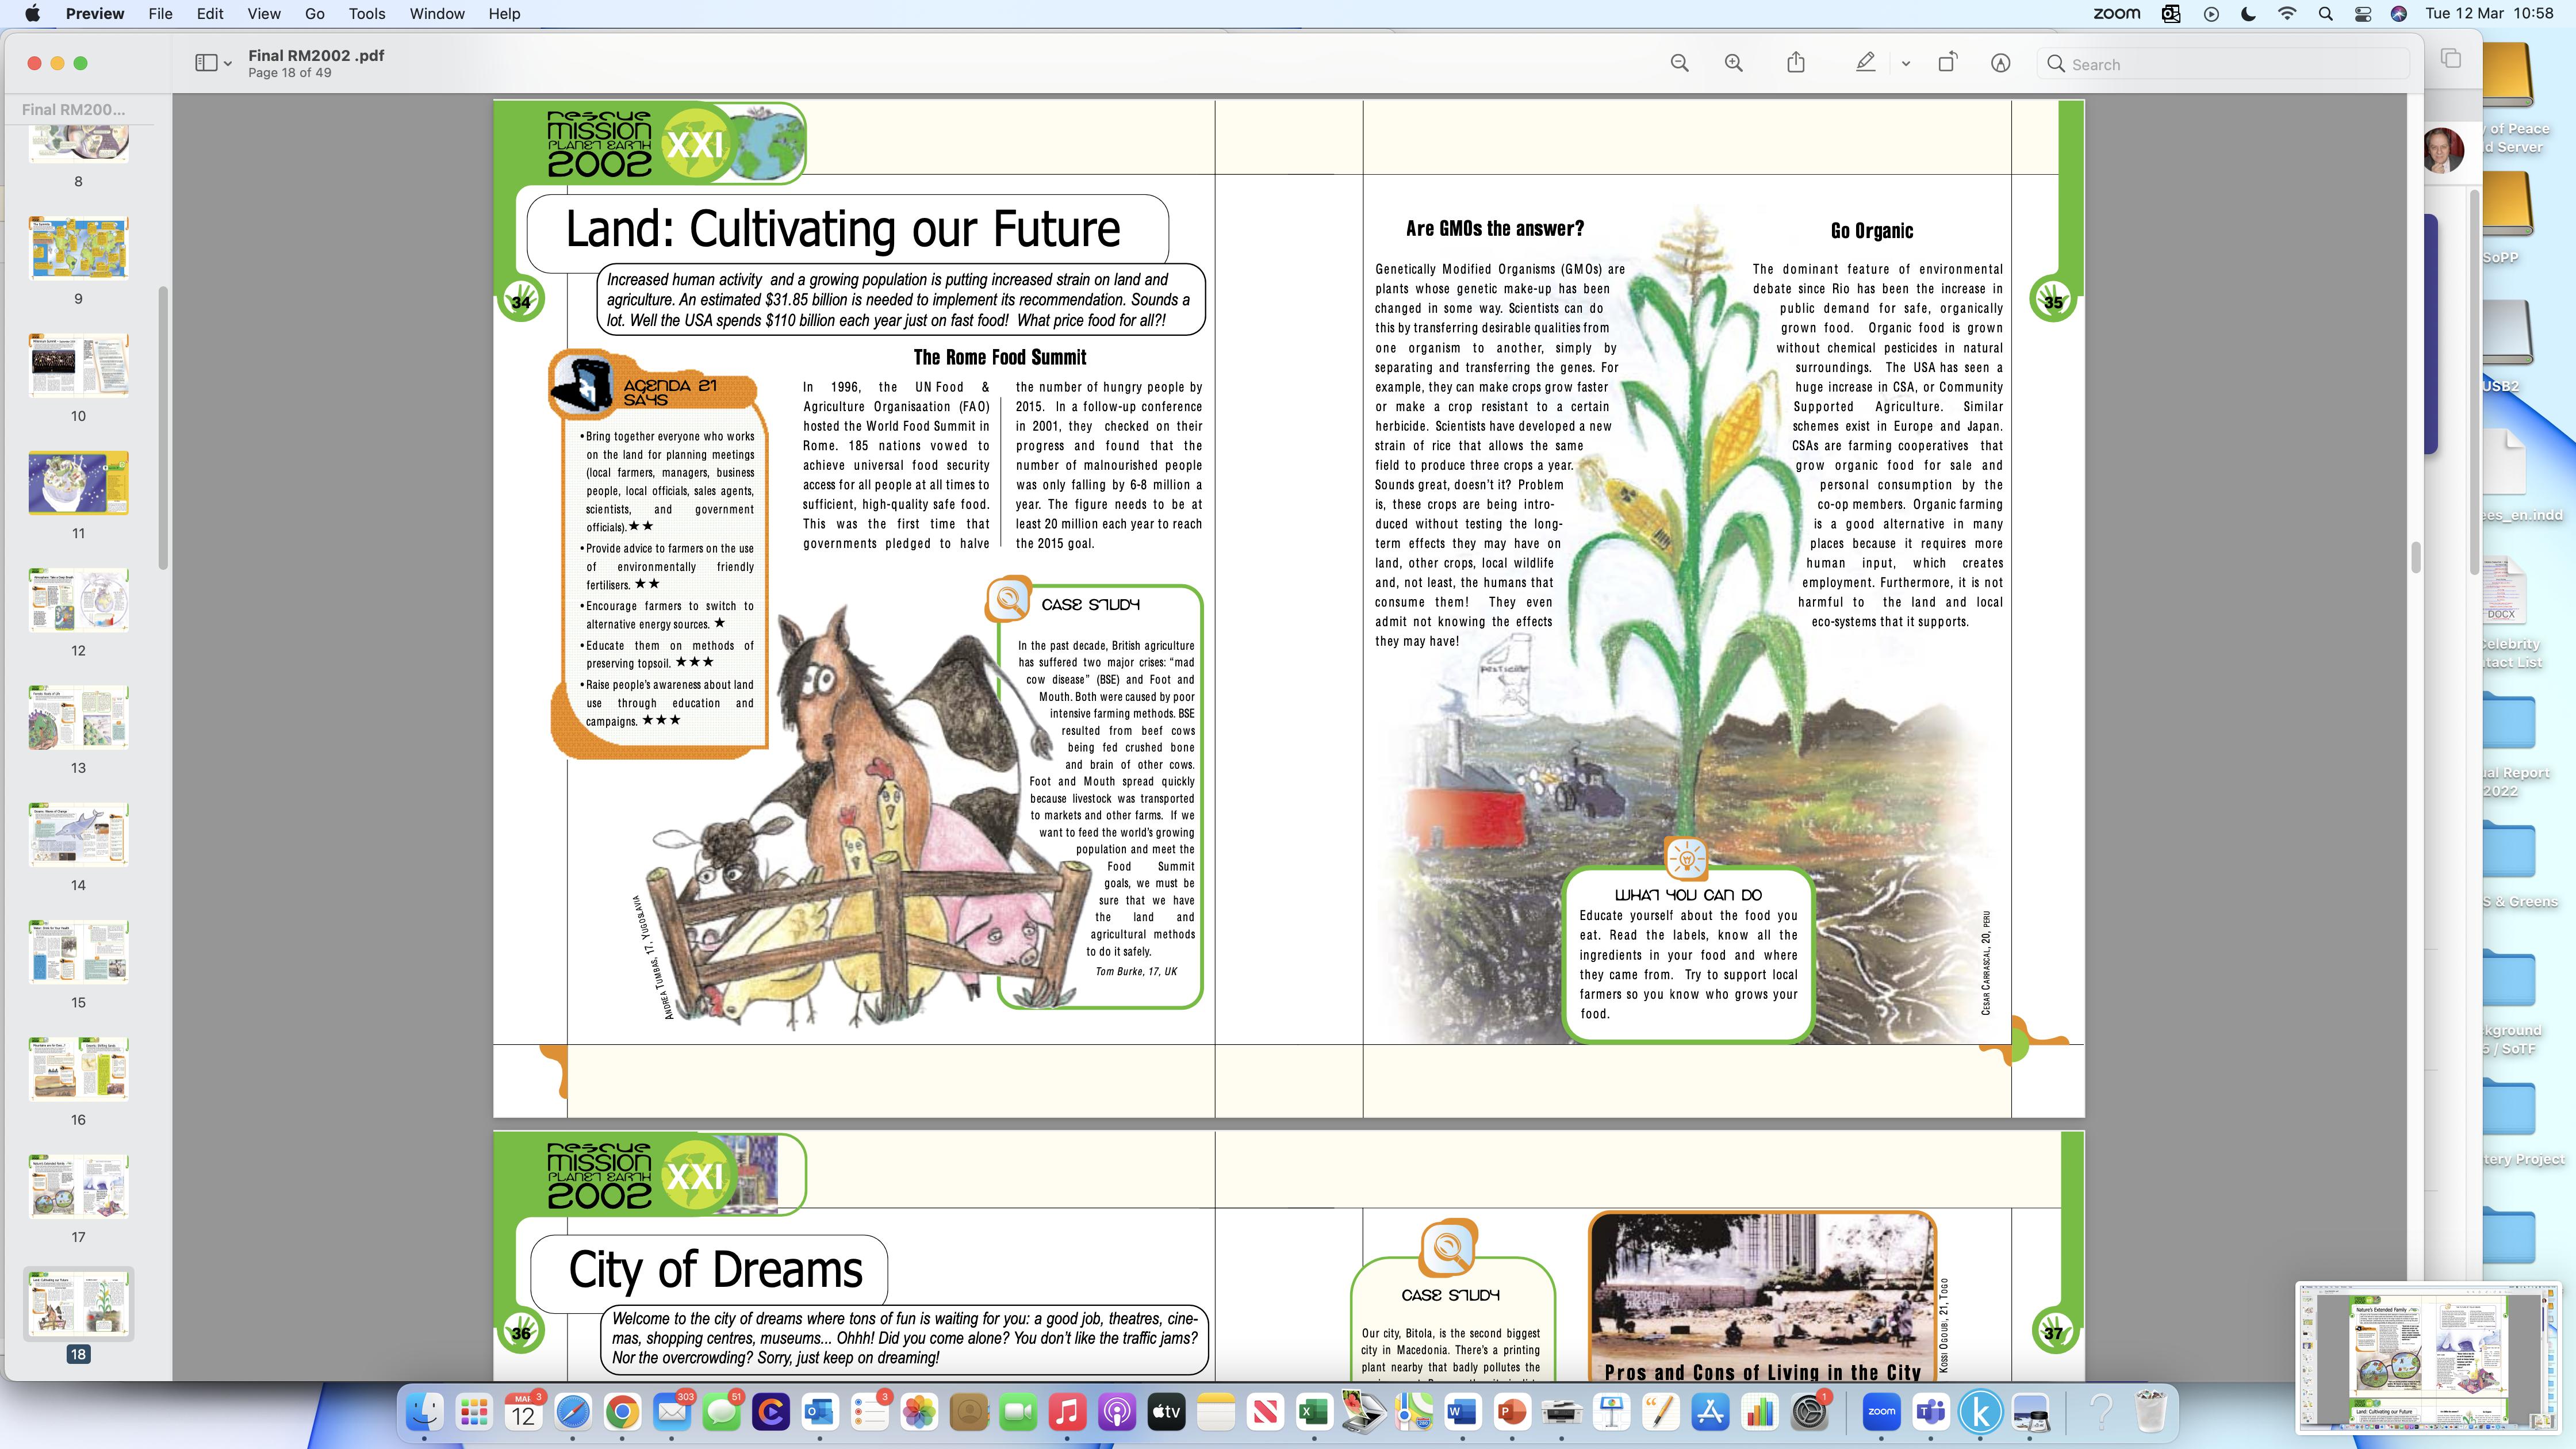Screen dimensions: 2576x1449
Task: Click the document's vertical scrollbar handle
Action: (x=2415, y=557)
